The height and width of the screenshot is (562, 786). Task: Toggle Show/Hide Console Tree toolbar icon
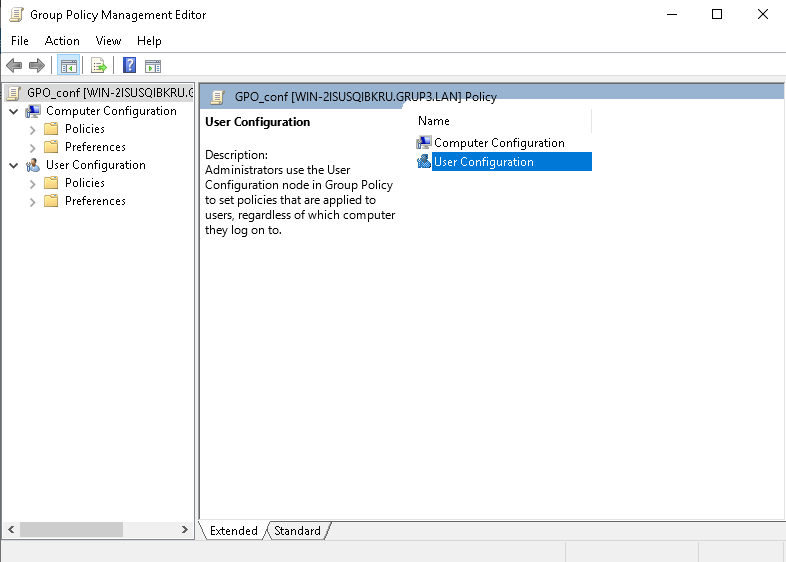click(x=69, y=66)
